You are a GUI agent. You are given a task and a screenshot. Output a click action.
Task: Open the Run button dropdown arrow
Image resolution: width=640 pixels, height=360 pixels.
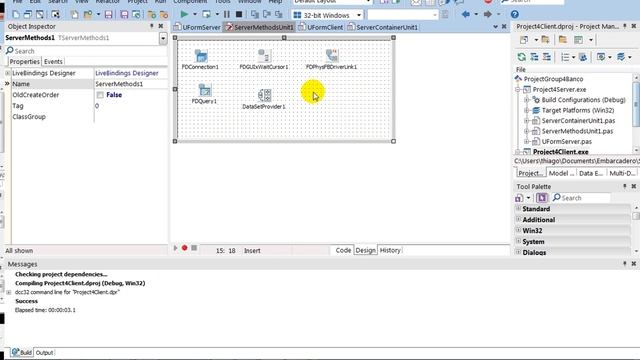[195, 15]
